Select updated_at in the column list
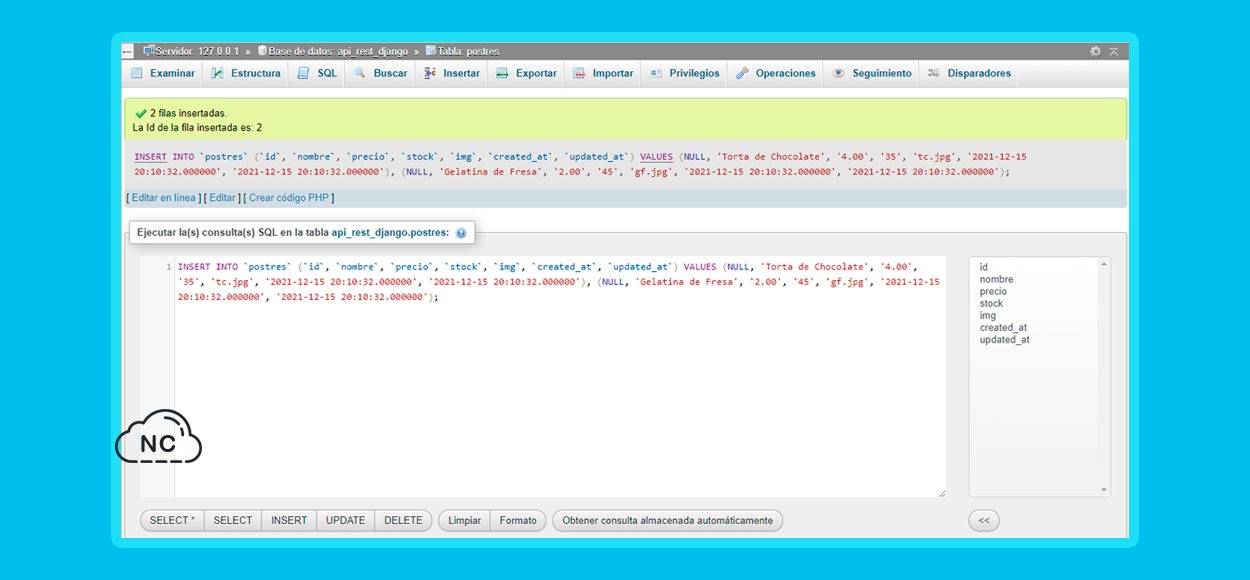 click(1004, 339)
